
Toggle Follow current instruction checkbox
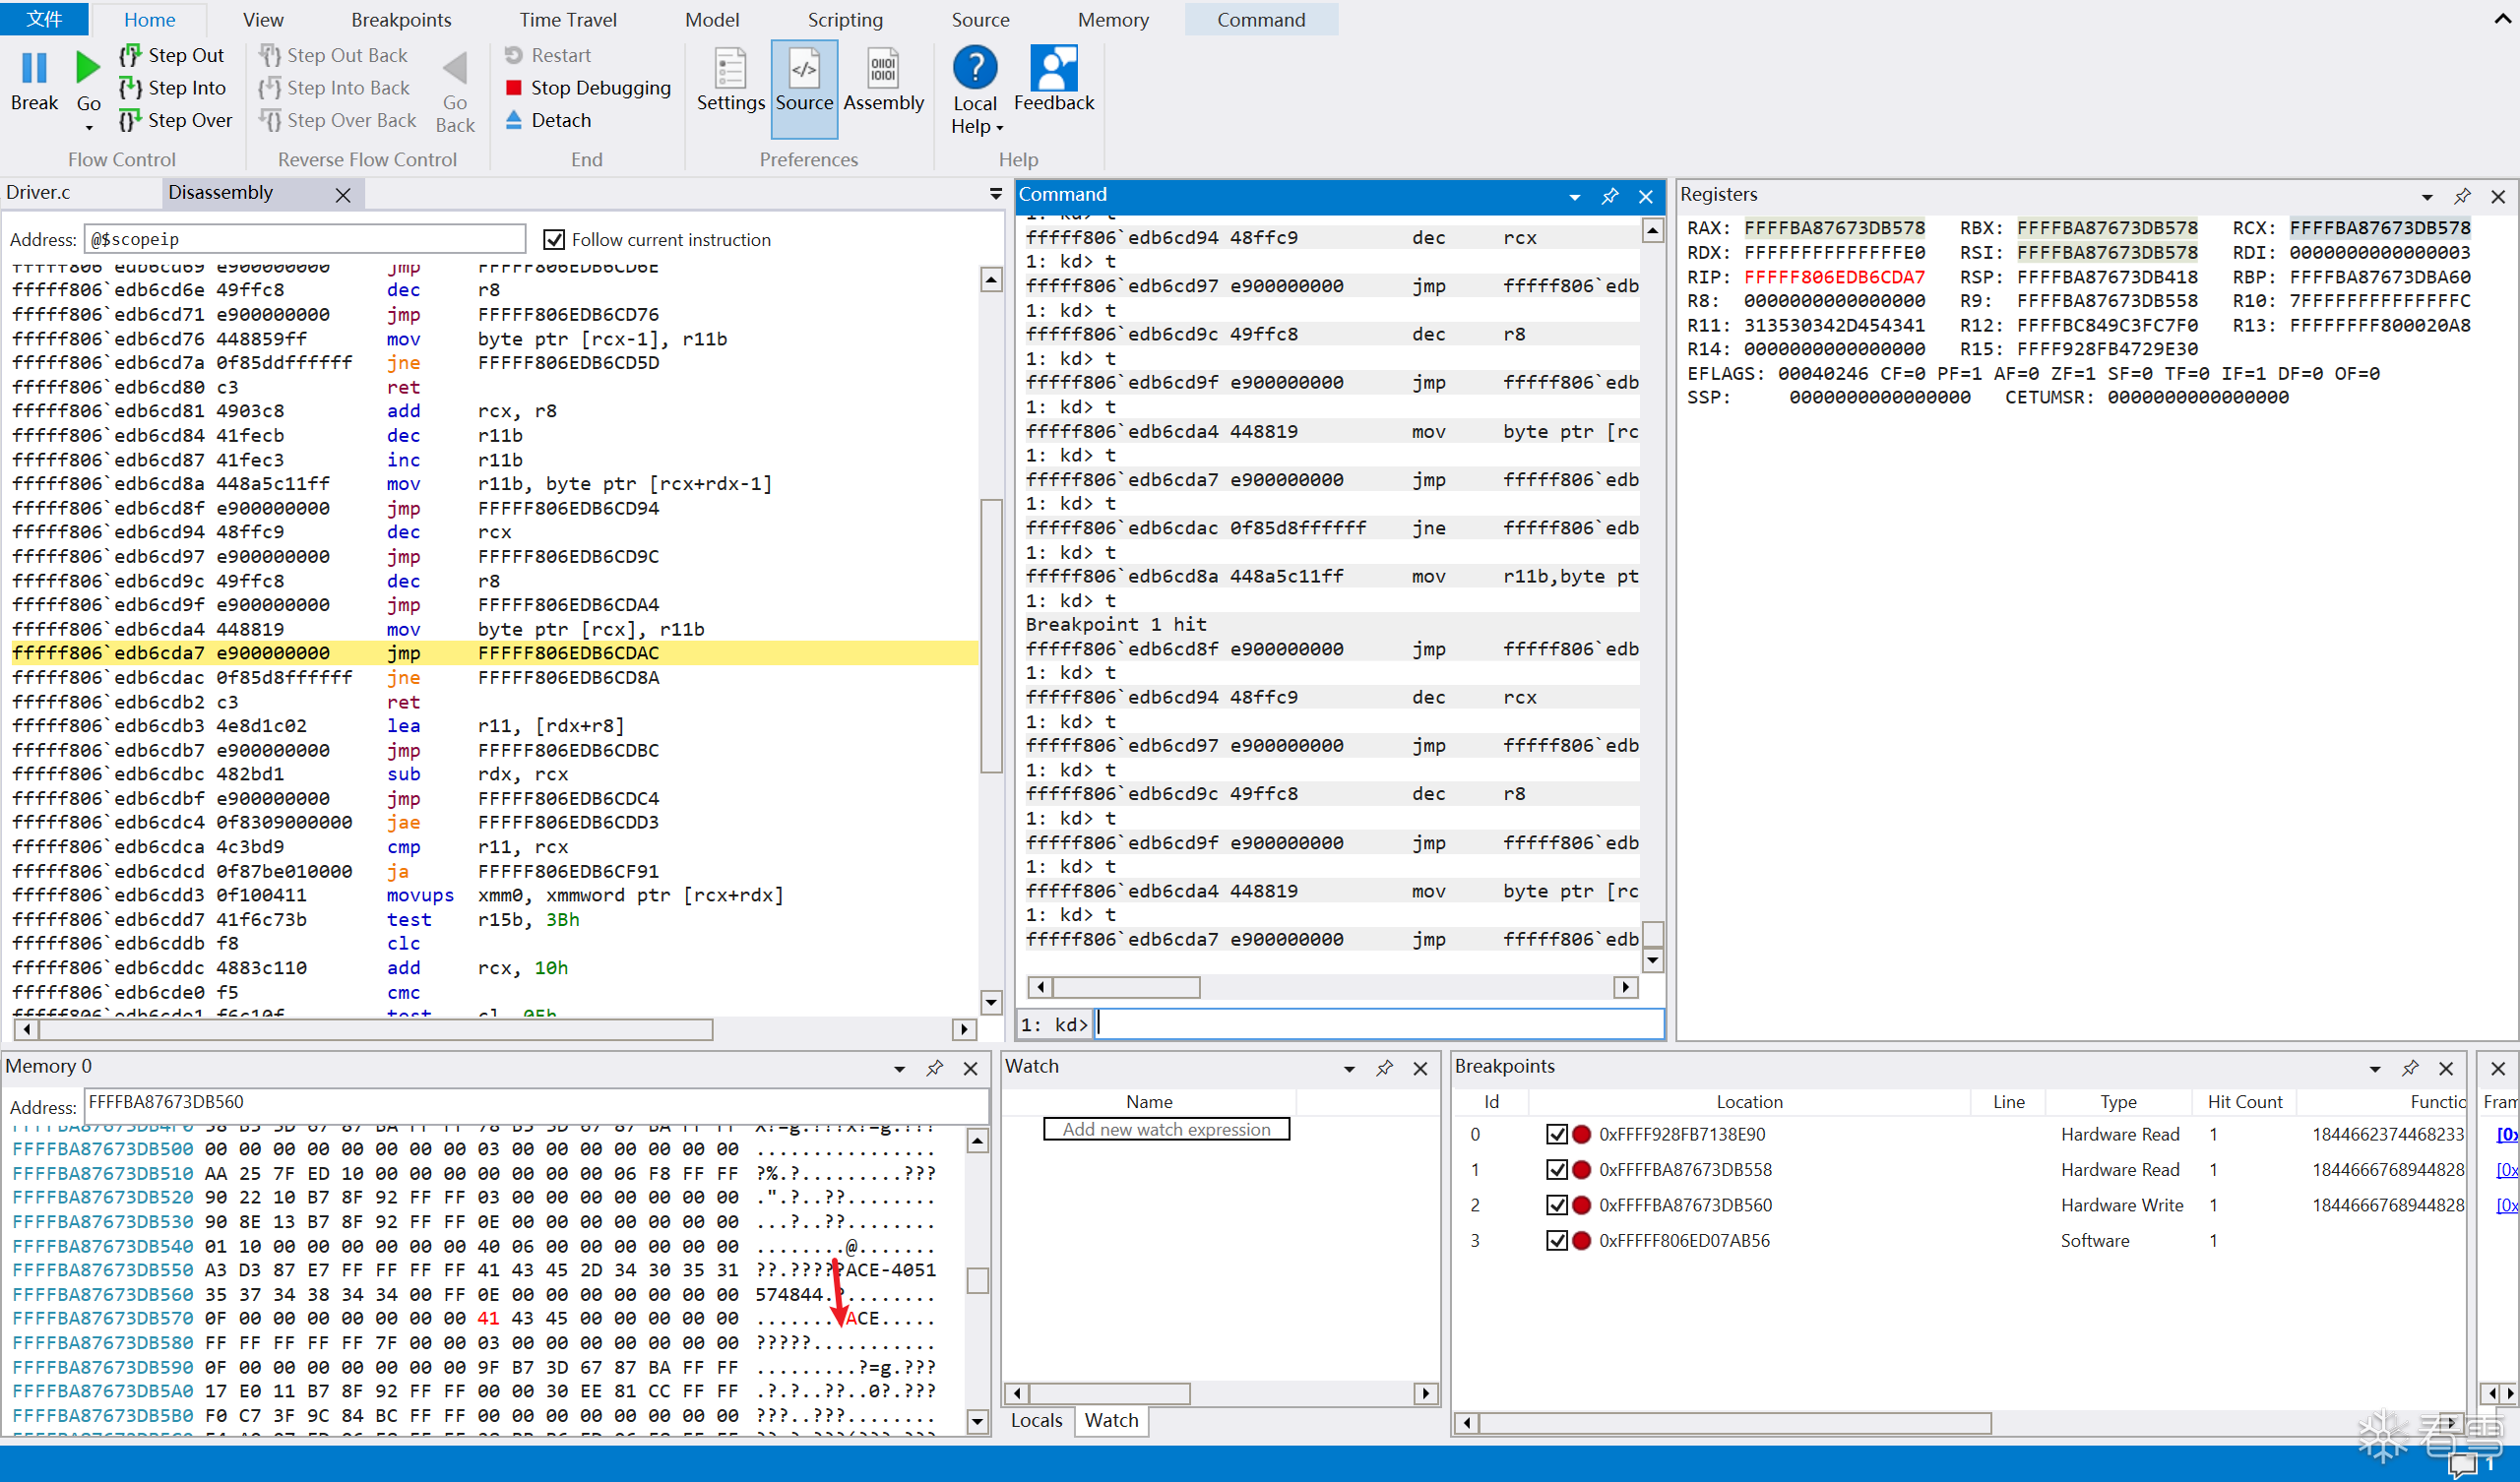tap(553, 240)
